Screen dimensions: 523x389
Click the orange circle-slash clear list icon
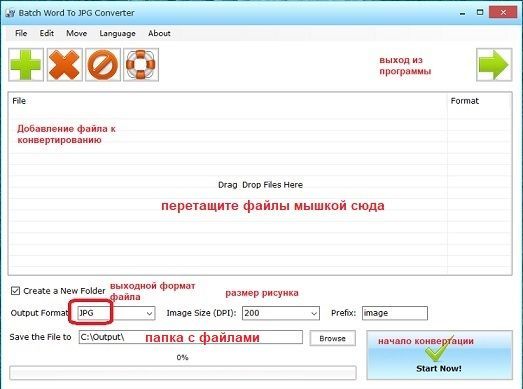pyautogui.click(x=103, y=65)
